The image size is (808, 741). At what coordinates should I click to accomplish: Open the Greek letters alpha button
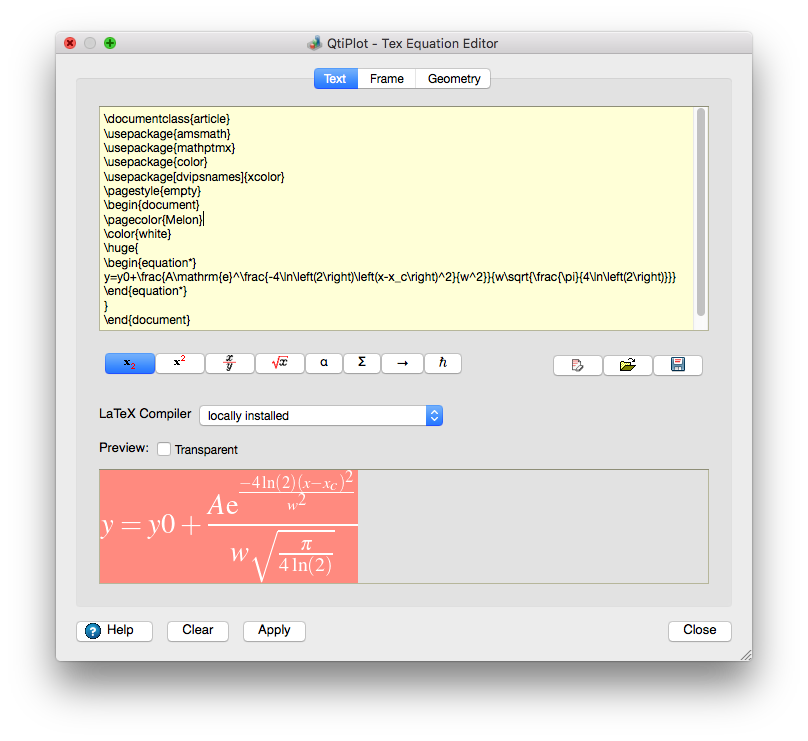tap(324, 363)
